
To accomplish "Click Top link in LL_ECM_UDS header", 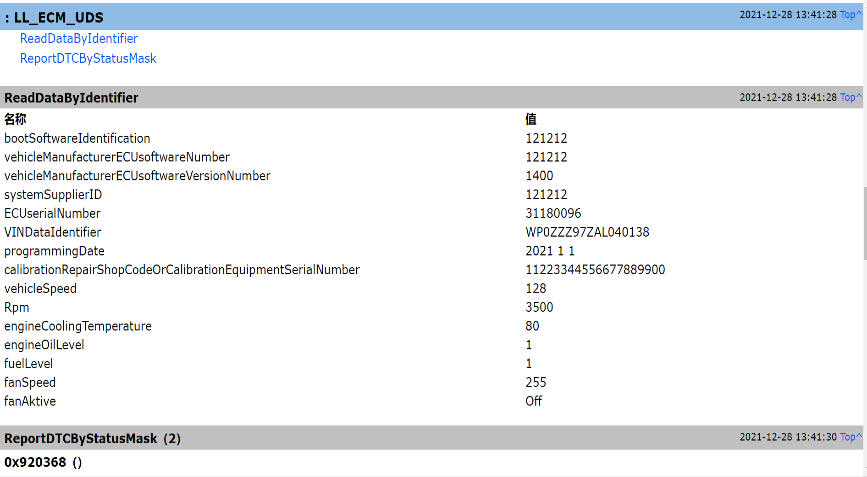I will [850, 15].
